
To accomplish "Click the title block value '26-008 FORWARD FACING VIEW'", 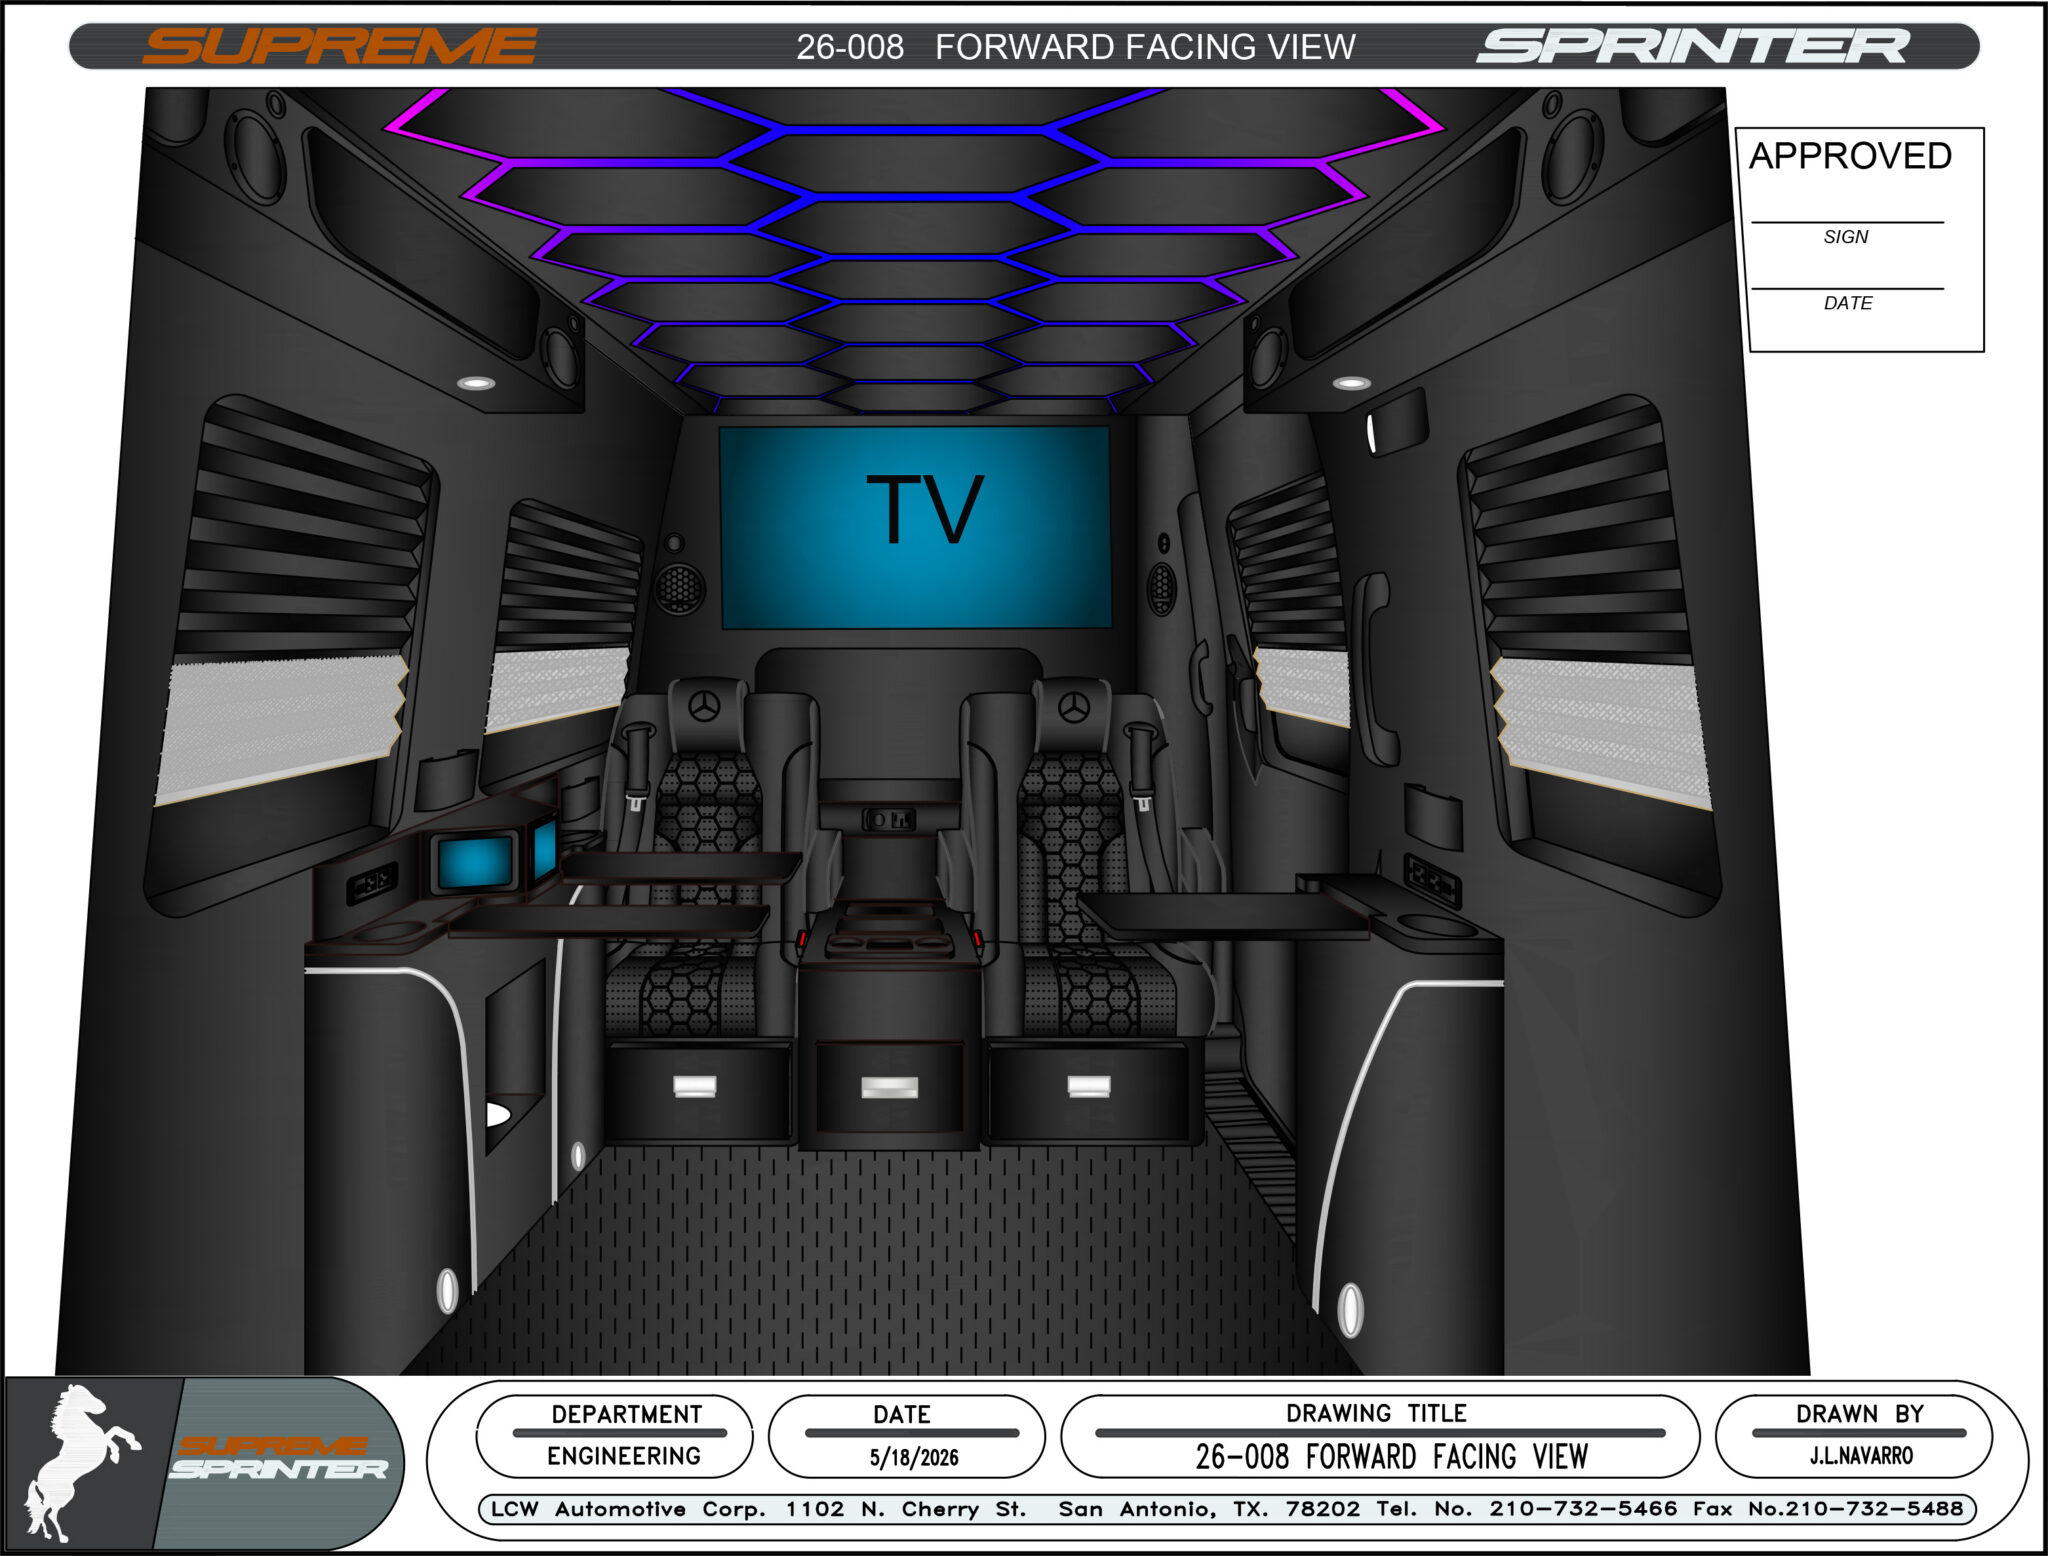I will (x=1392, y=1457).
